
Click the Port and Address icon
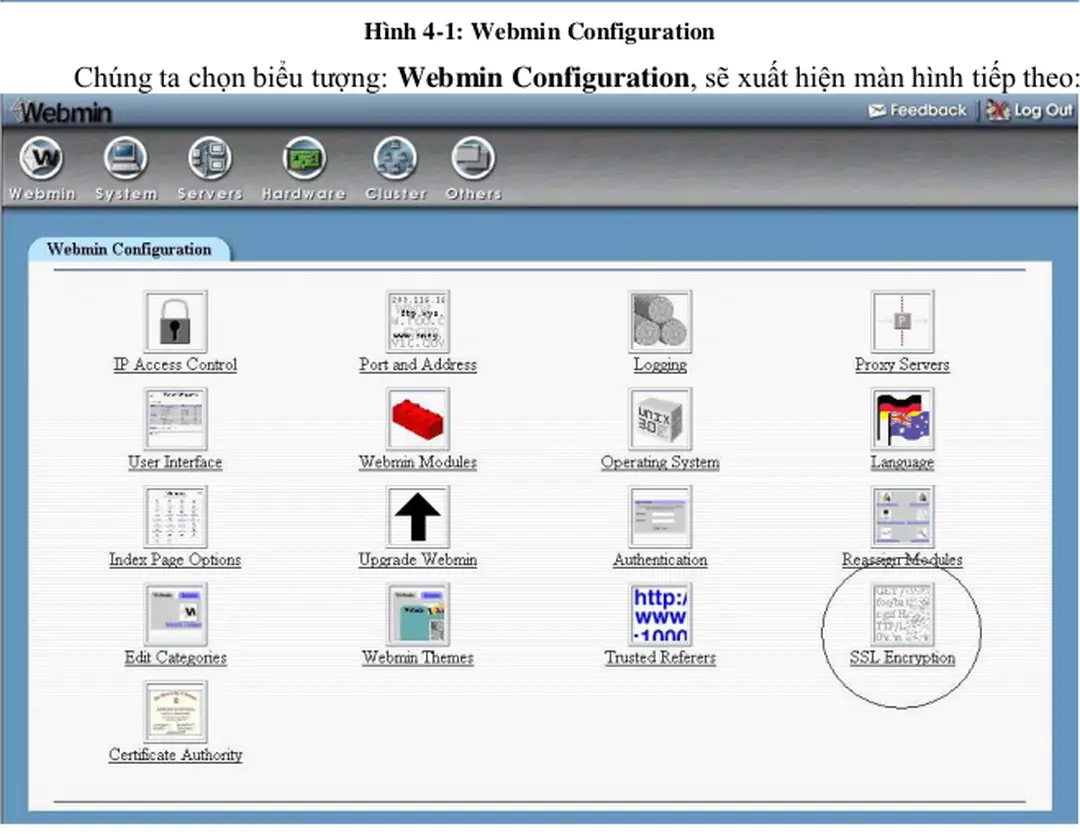point(418,322)
